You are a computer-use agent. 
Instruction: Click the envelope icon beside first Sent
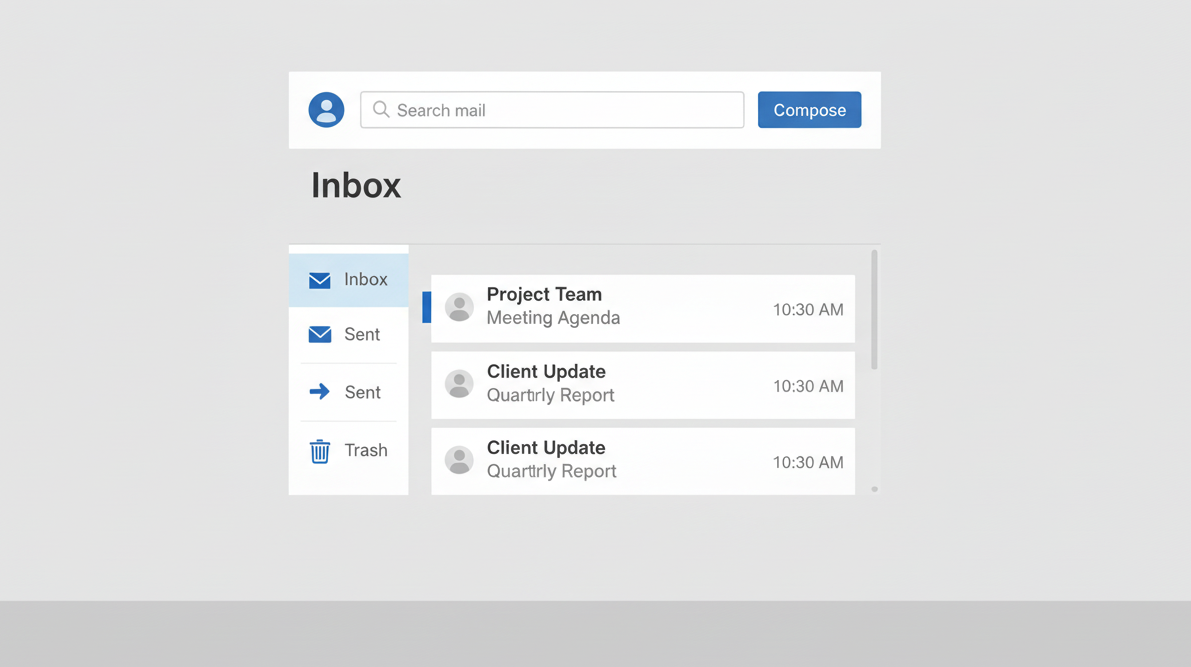tap(320, 334)
